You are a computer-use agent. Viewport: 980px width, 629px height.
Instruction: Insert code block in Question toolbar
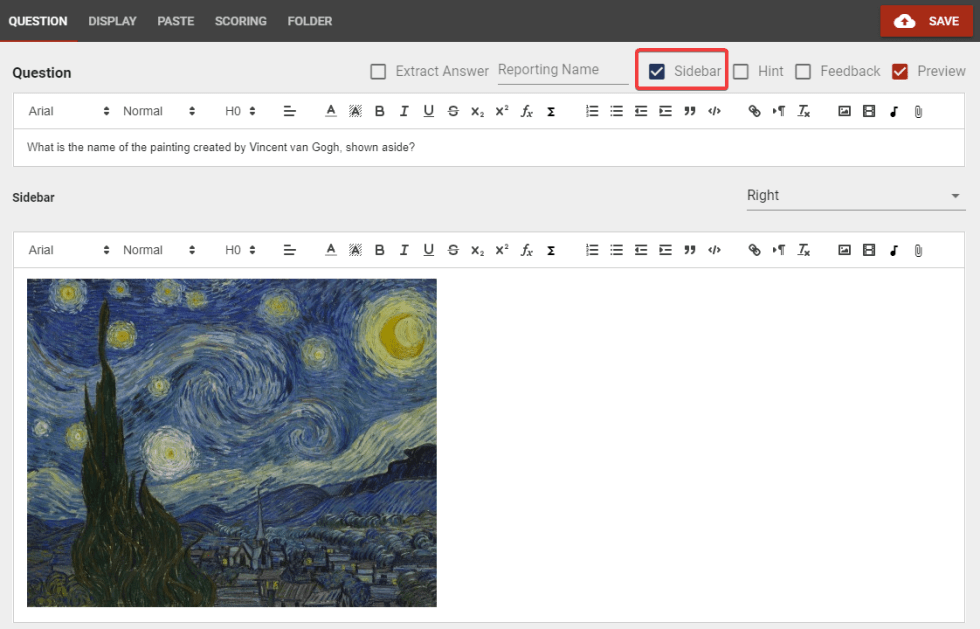click(x=714, y=111)
